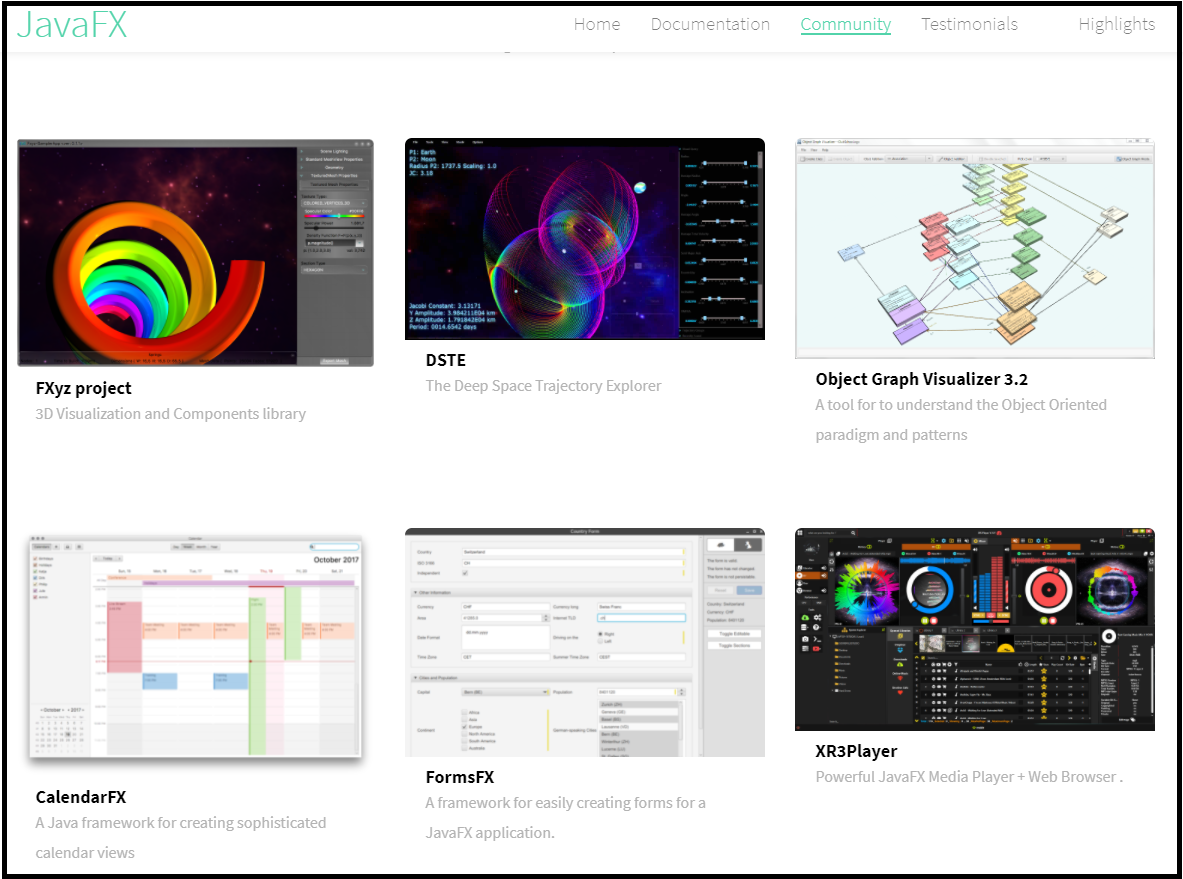This screenshot has height=879, width=1183.
Task: Select the Community nav link
Action: (845, 24)
